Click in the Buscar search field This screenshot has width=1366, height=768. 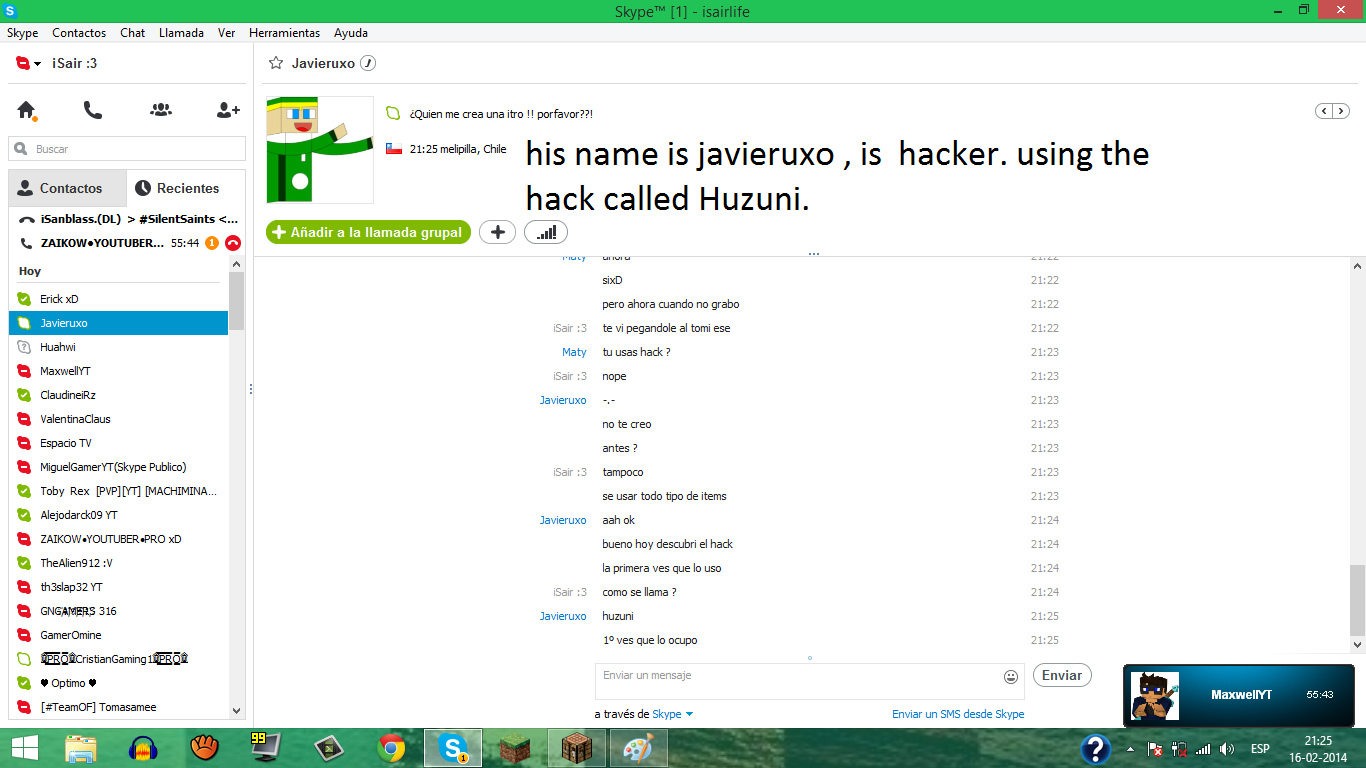coord(127,149)
